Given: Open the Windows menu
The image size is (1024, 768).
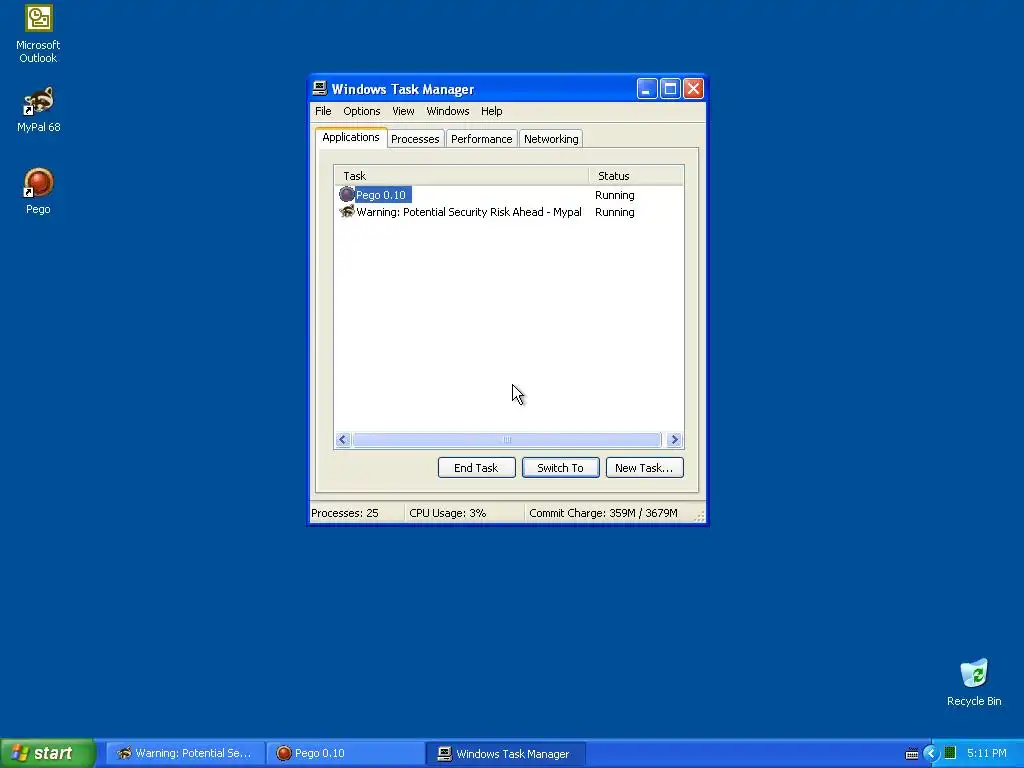Looking at the screenshot, I should (447, 111).
